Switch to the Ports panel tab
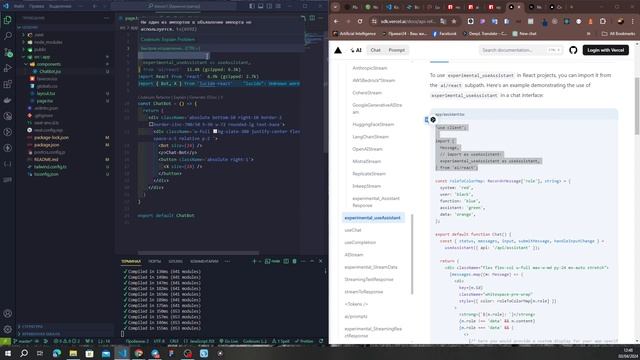This screenshot has height=360, width=640. click(x=154, y=261)
